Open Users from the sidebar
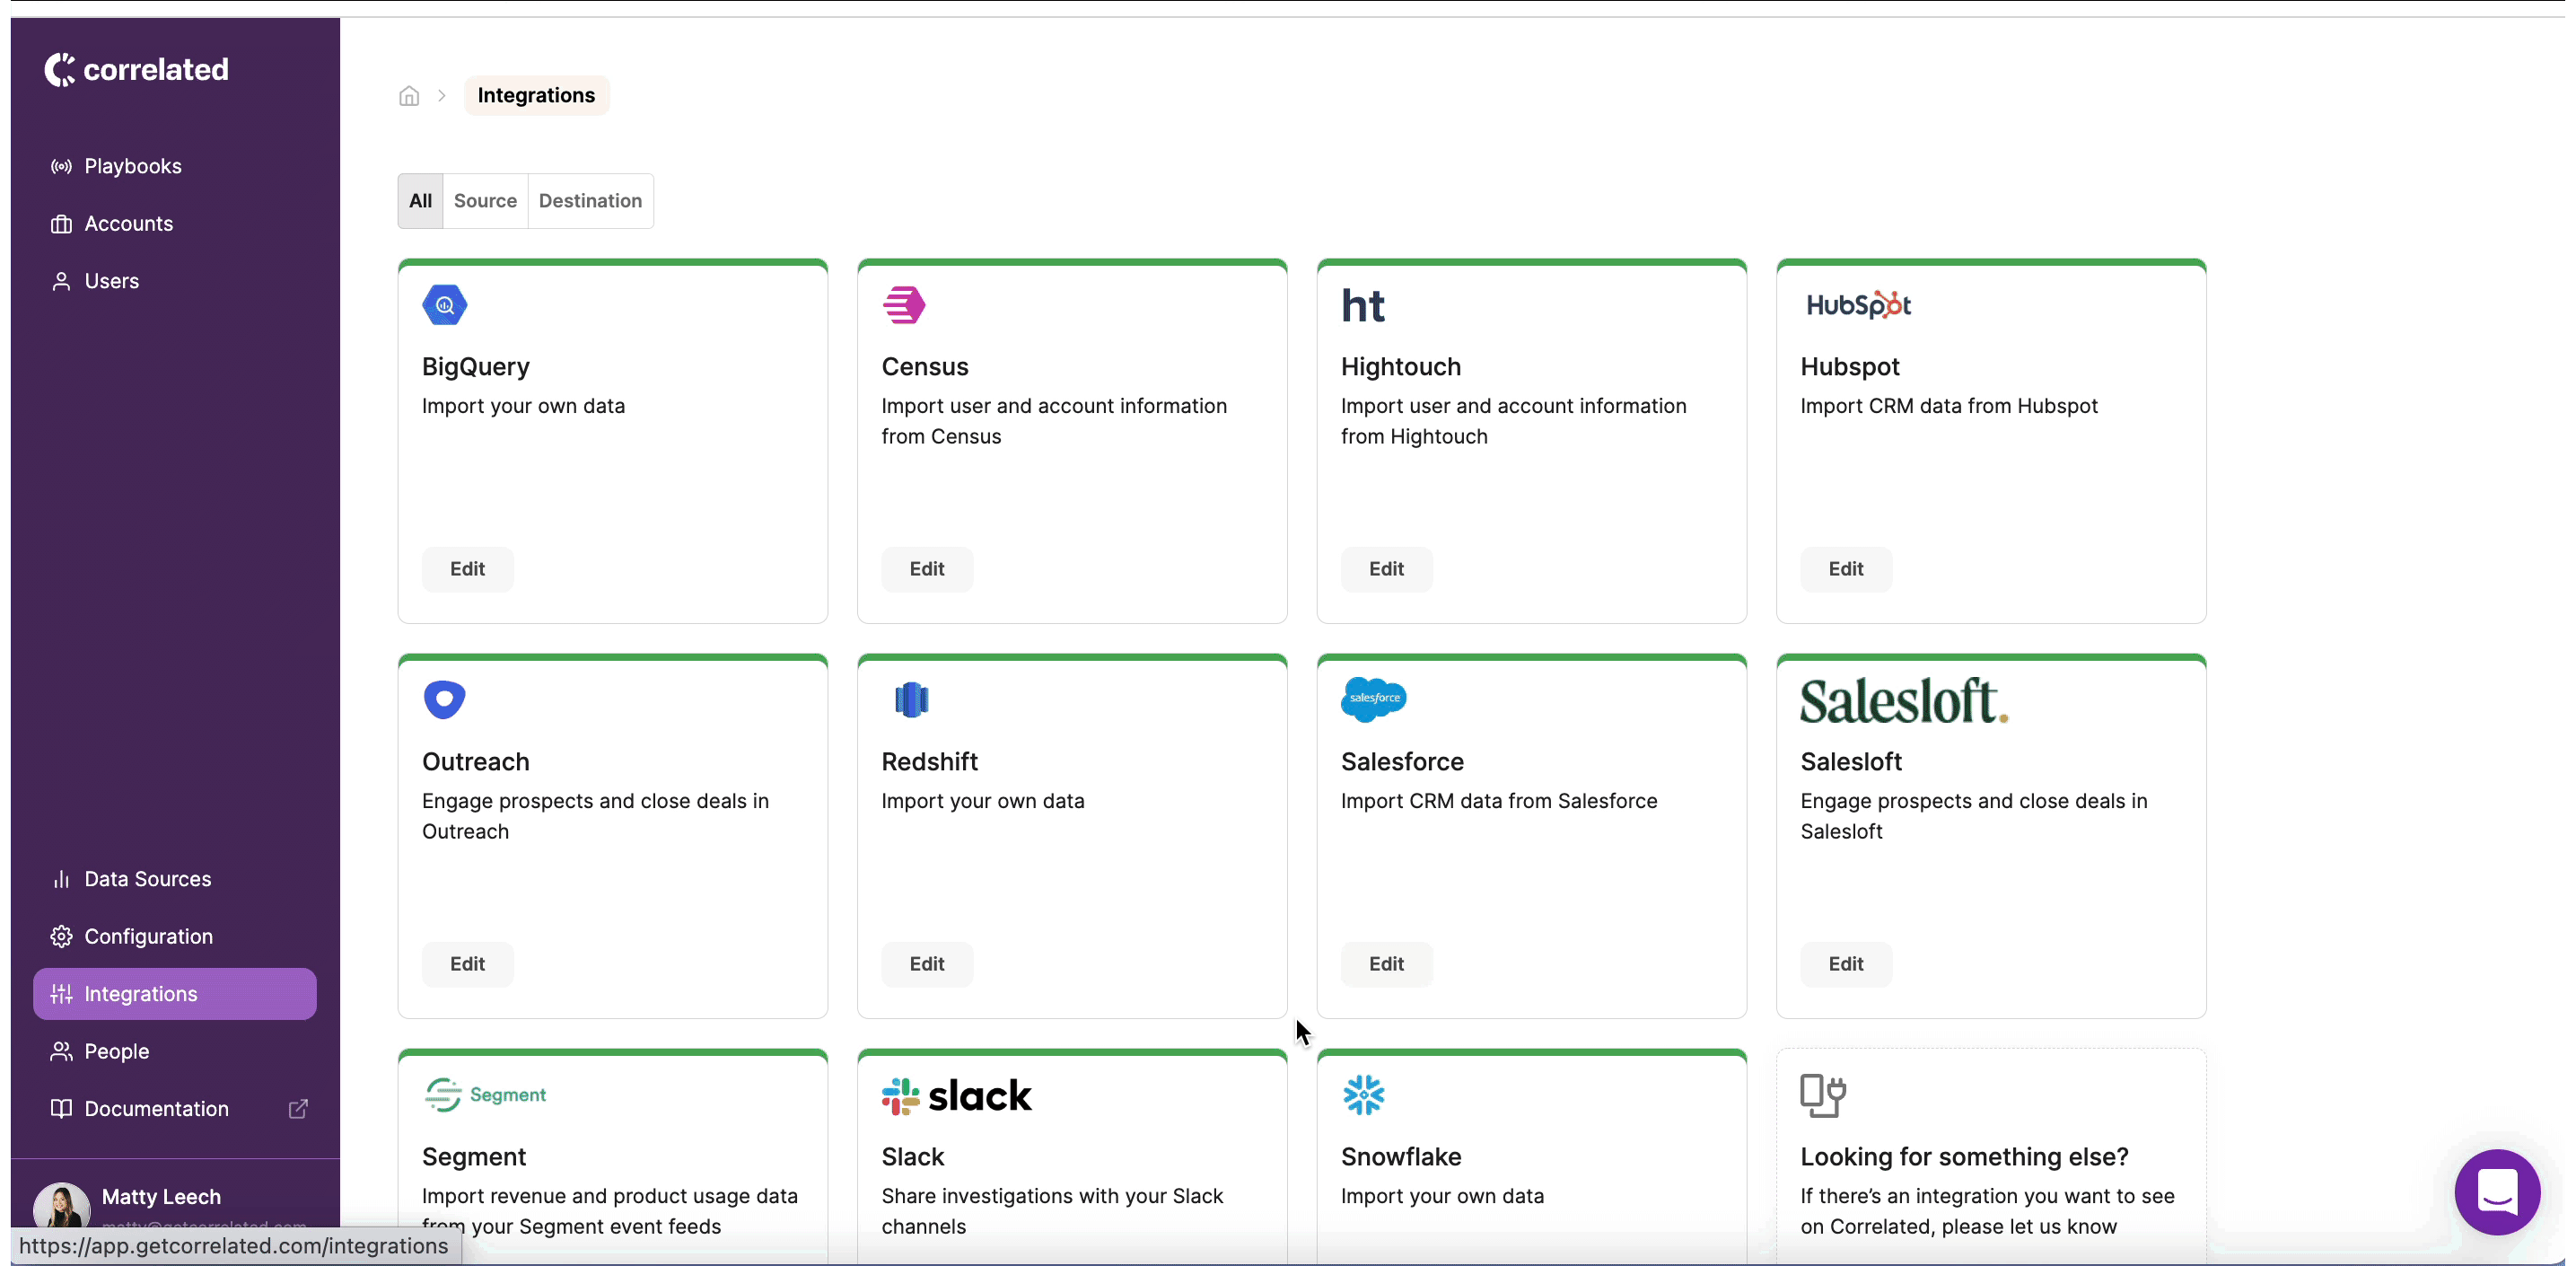 tap(175, 281)
